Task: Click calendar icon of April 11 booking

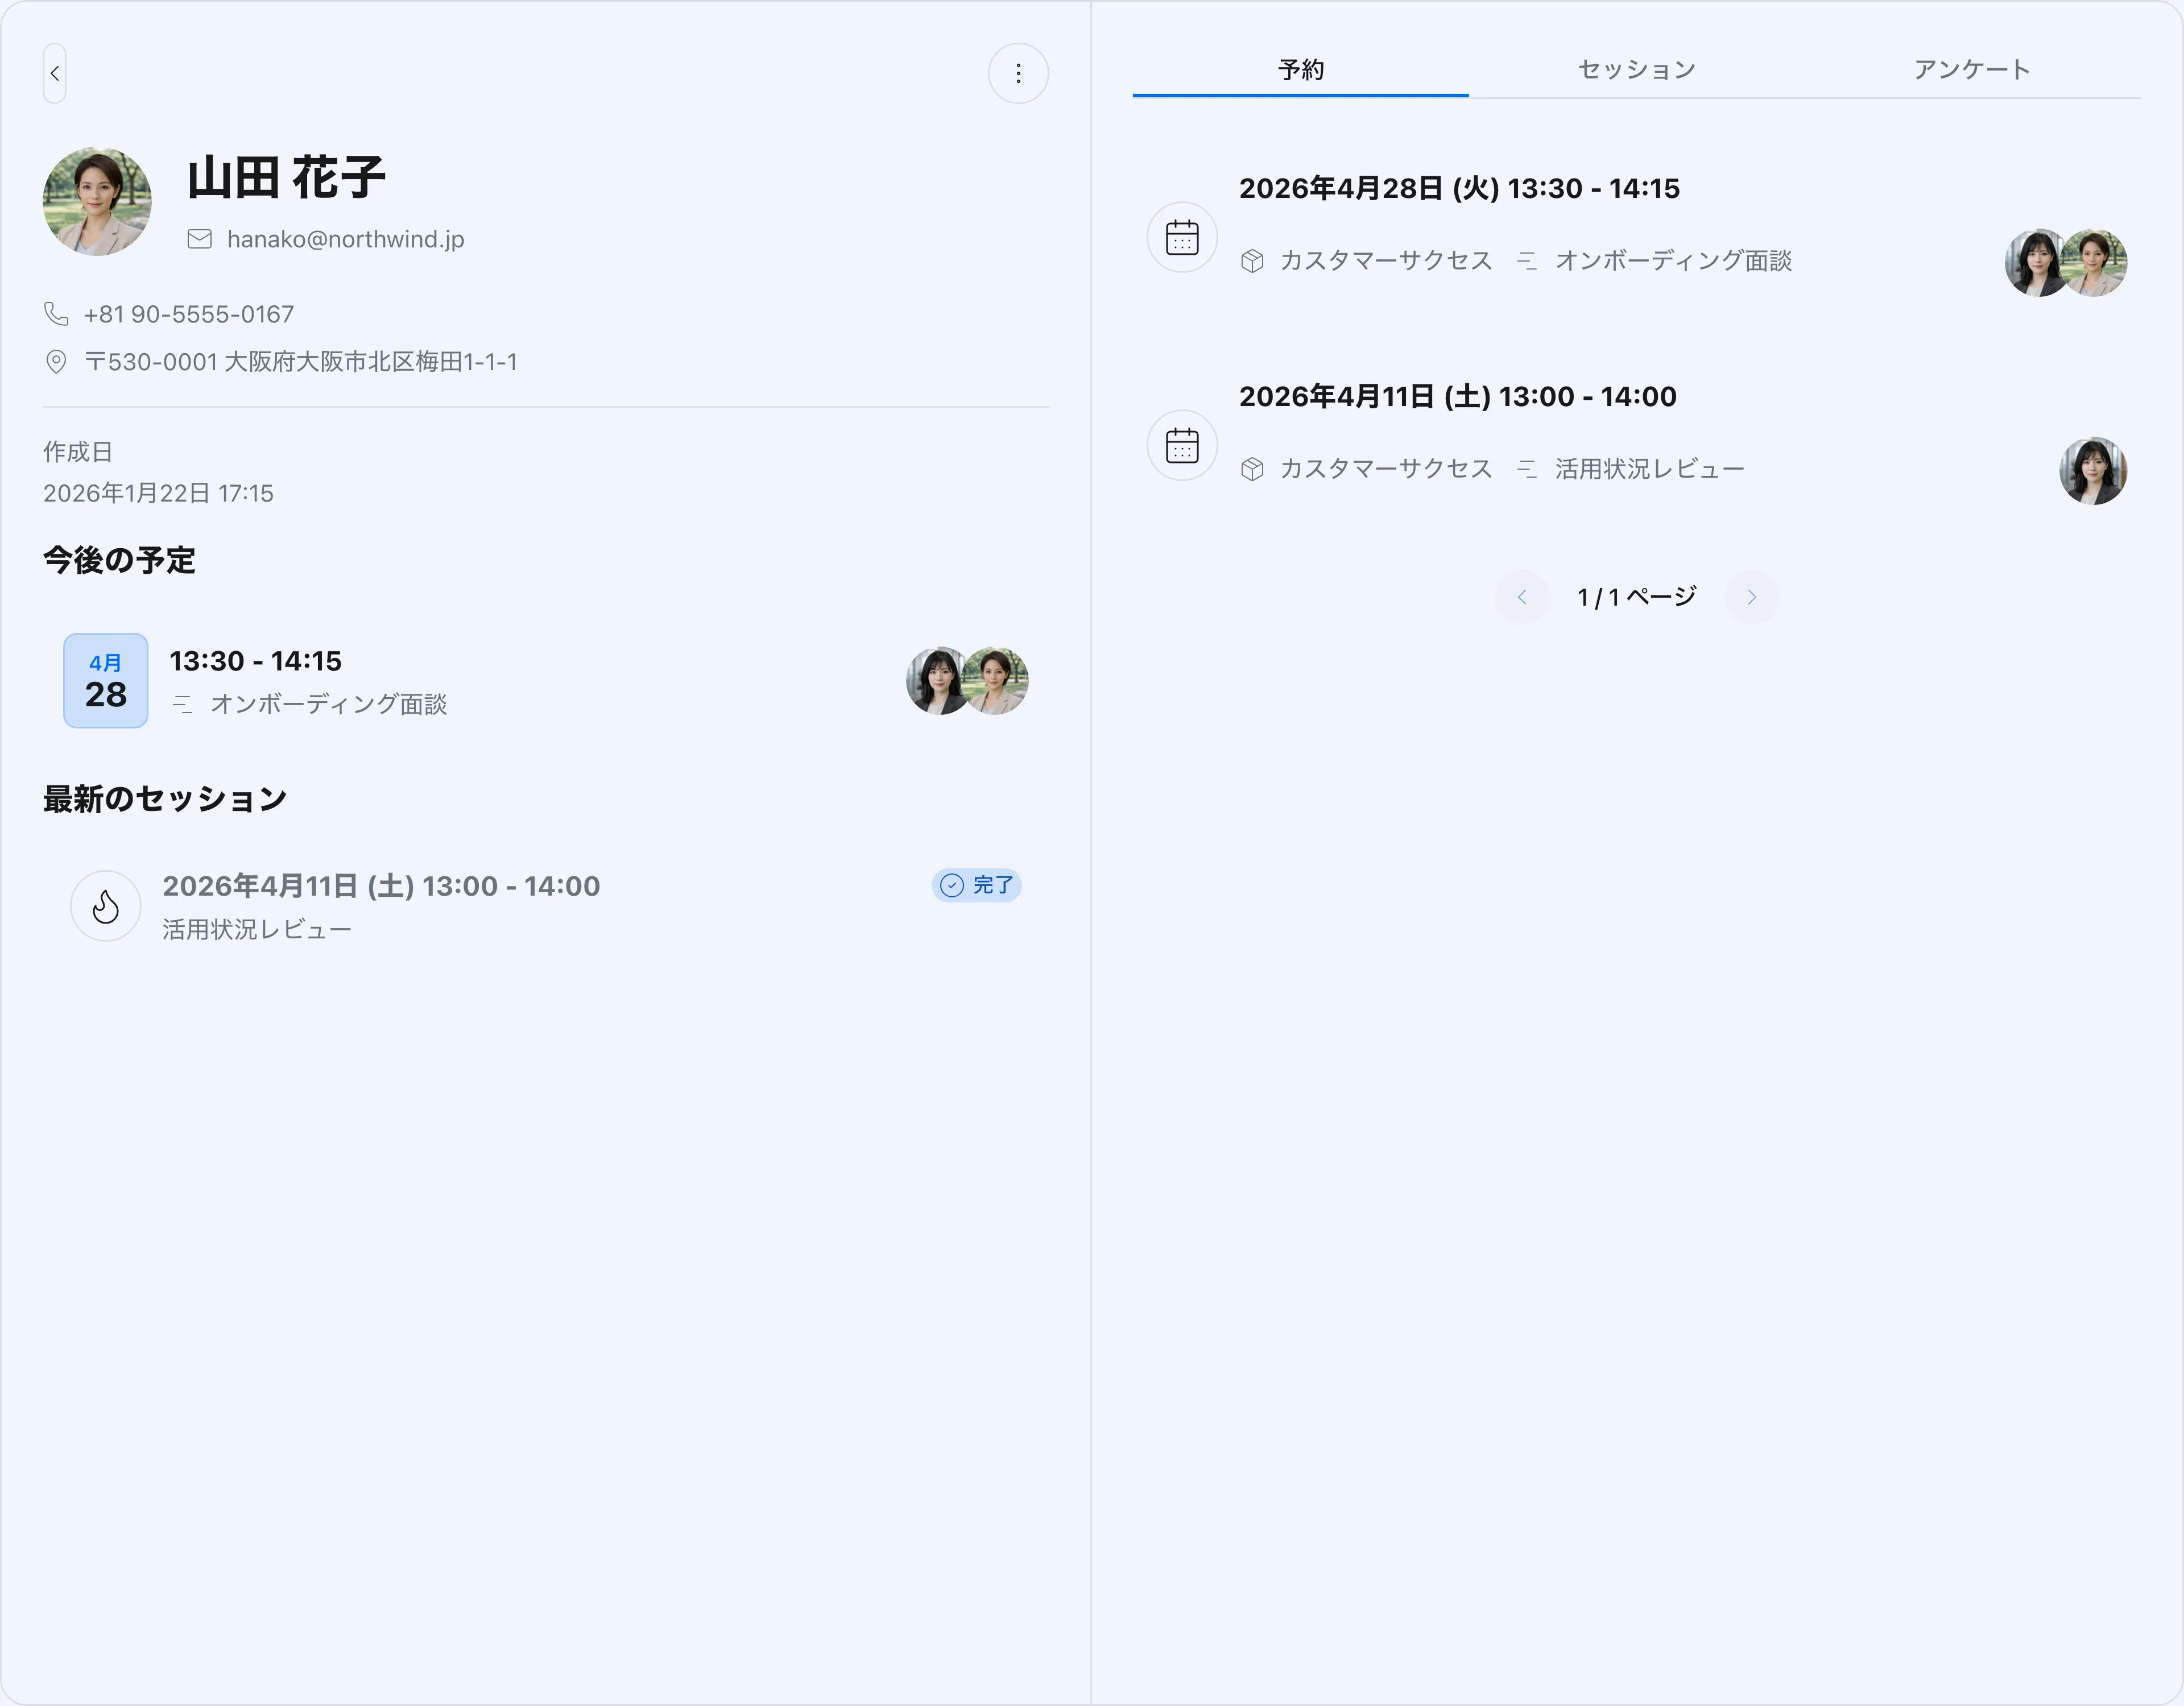Action: (x=1182, y=445)
